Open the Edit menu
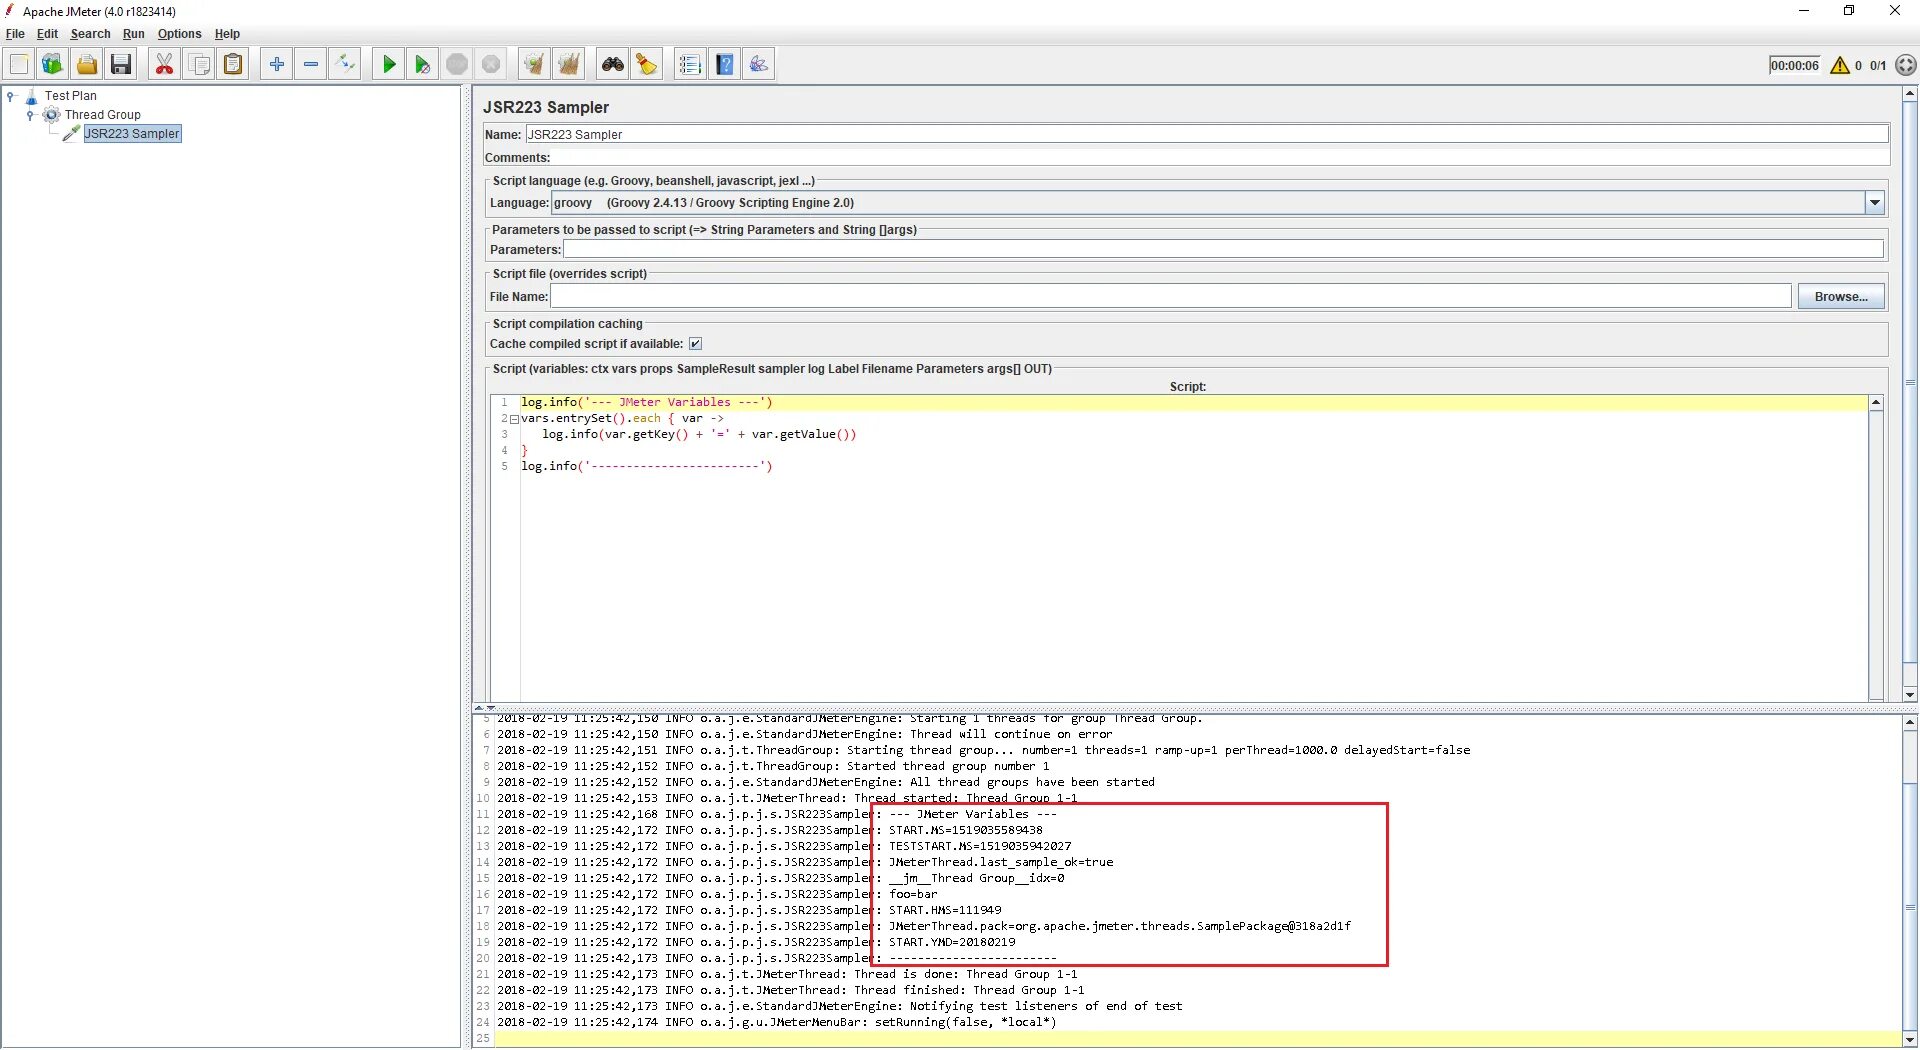 click(48, 34)
